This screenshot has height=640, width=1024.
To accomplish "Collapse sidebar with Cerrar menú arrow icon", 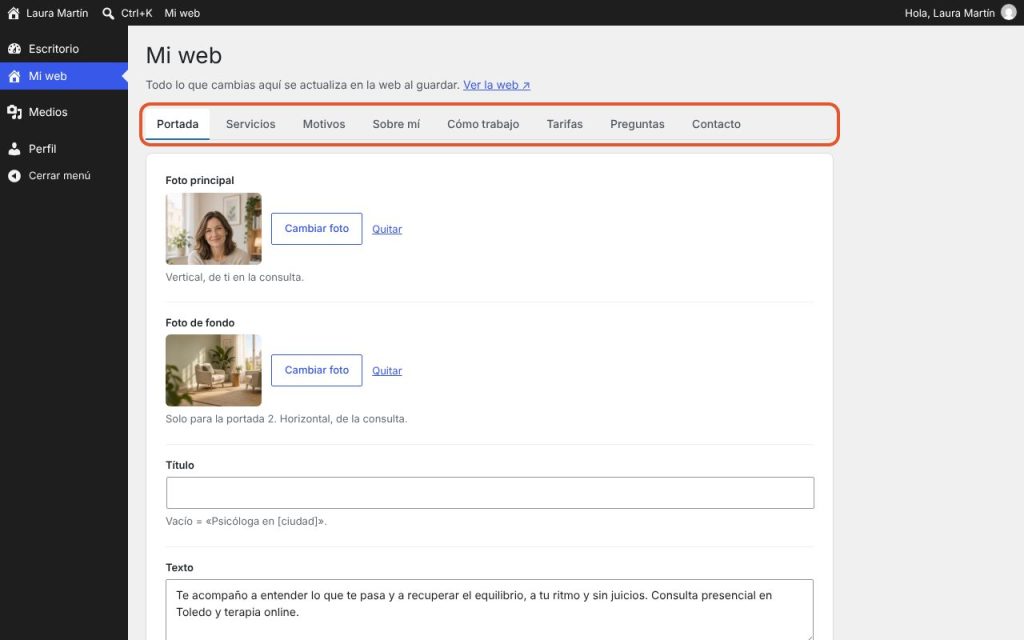I will (14, 176).
